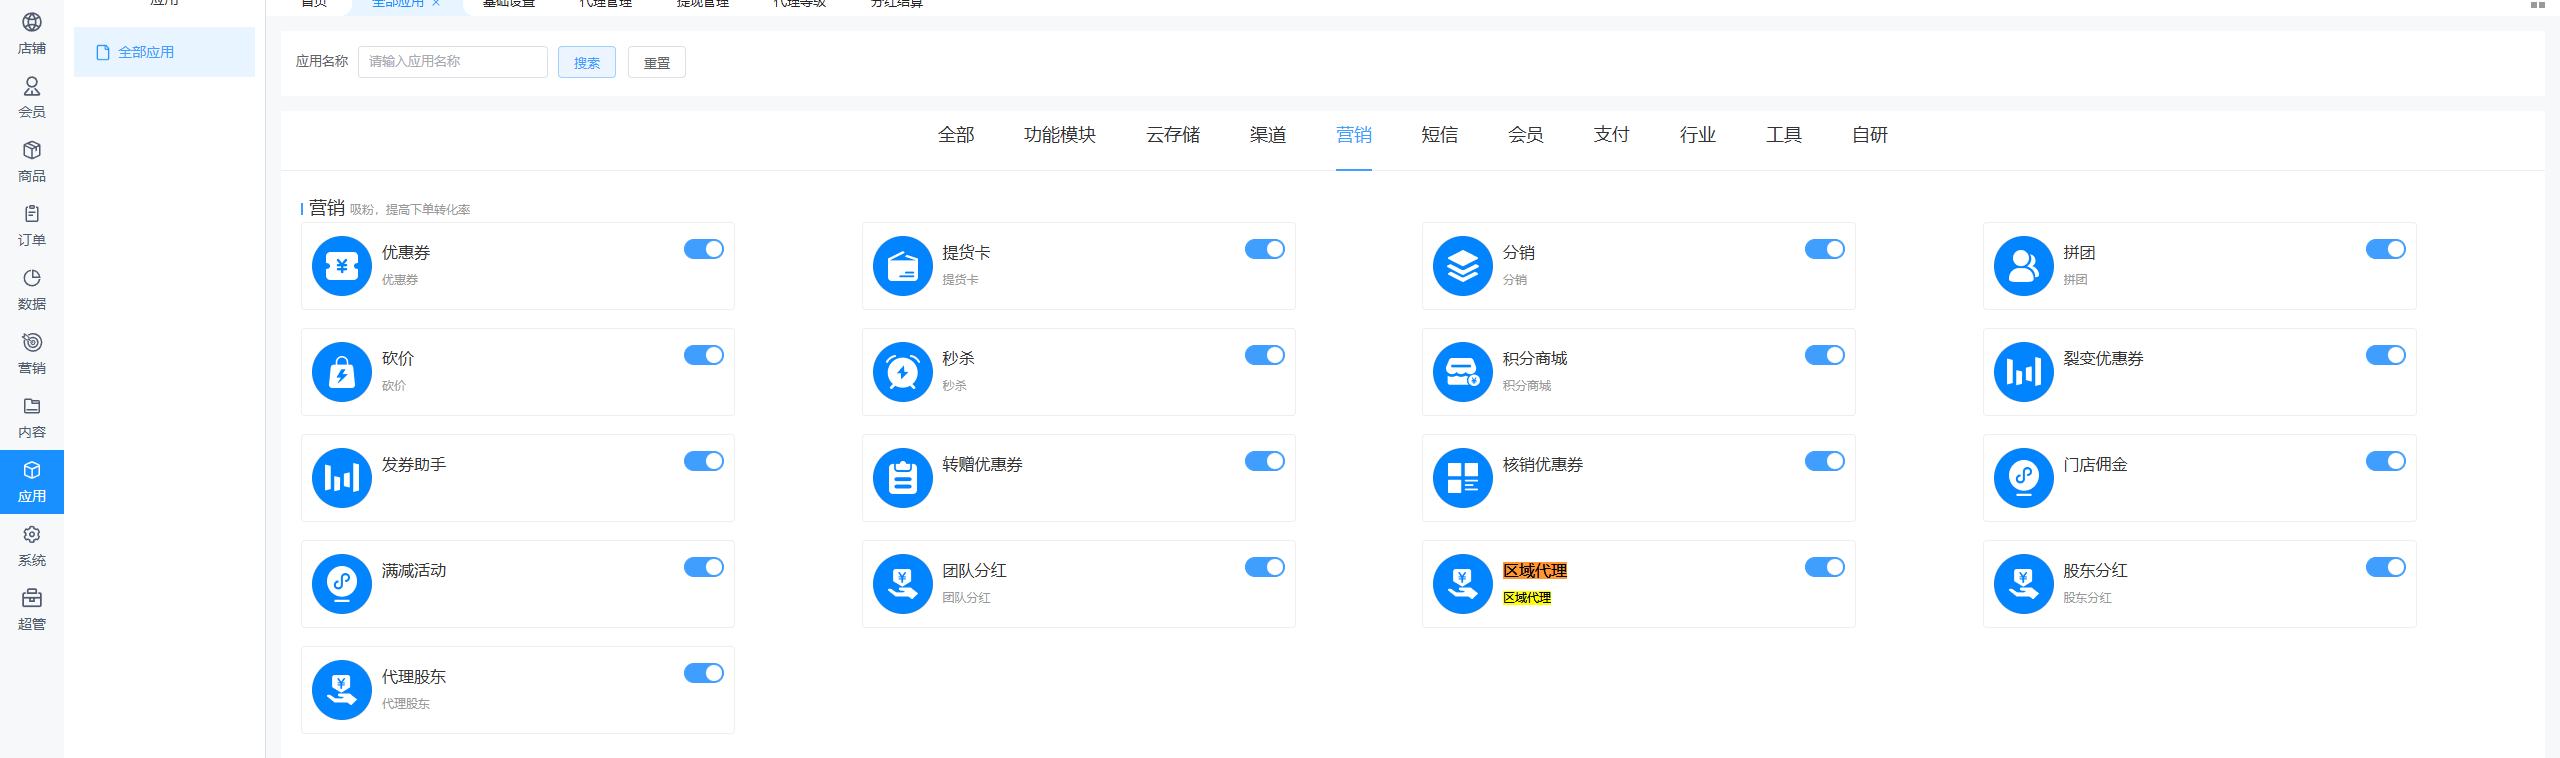The width and height of the screenshot is (2560, 758).
Task: Open the 应用 sidebar section
Action: (32, 482)
